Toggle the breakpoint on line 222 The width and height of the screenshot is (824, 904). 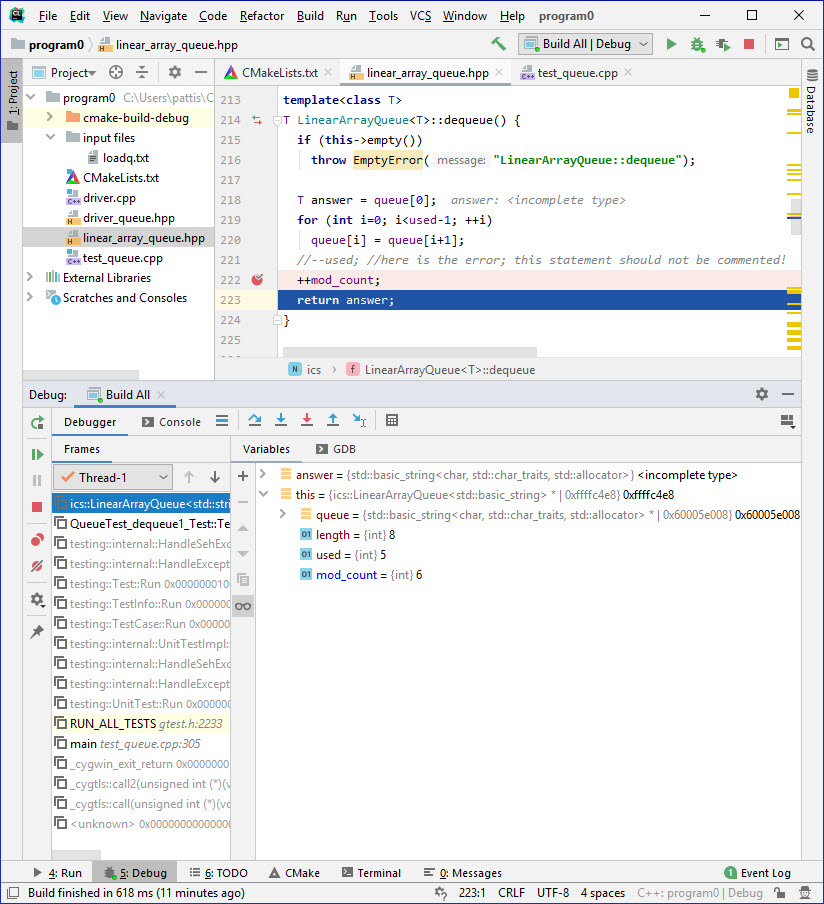(257, 280)
